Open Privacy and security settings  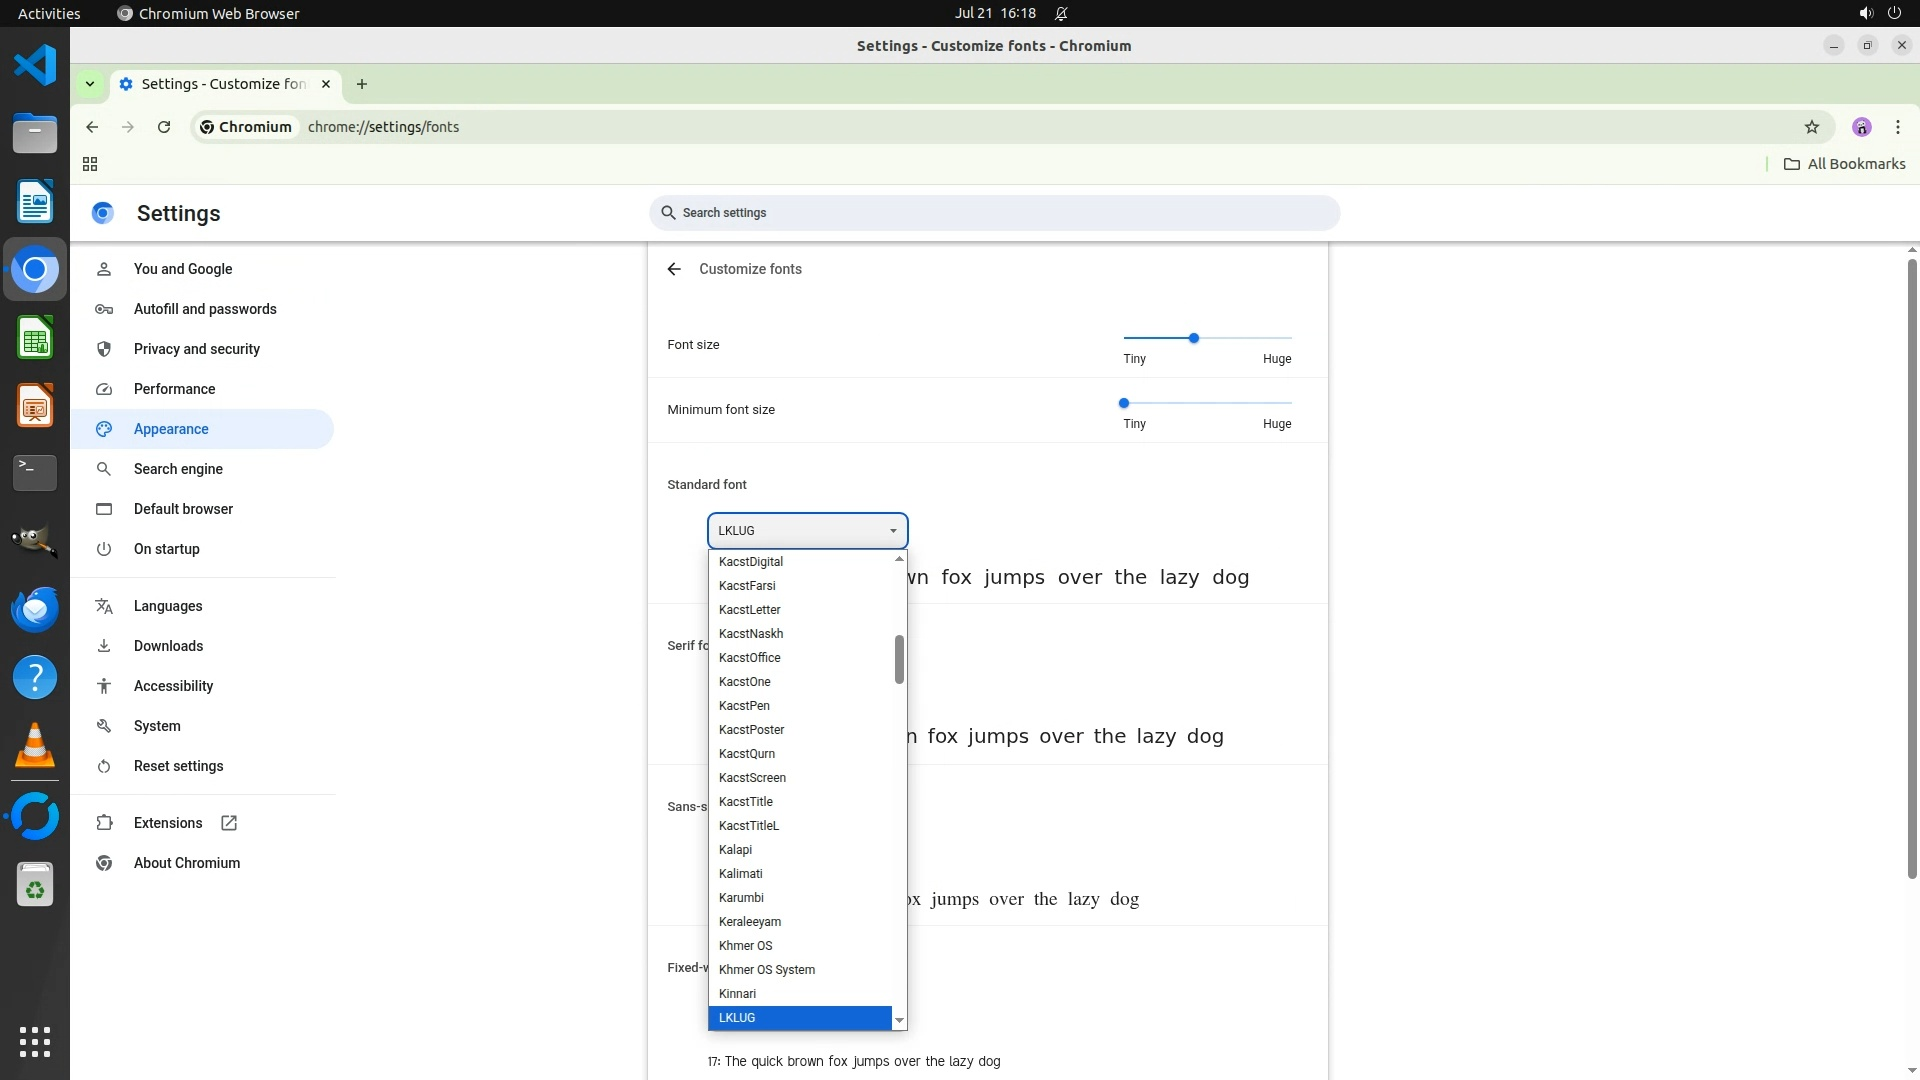197,349
